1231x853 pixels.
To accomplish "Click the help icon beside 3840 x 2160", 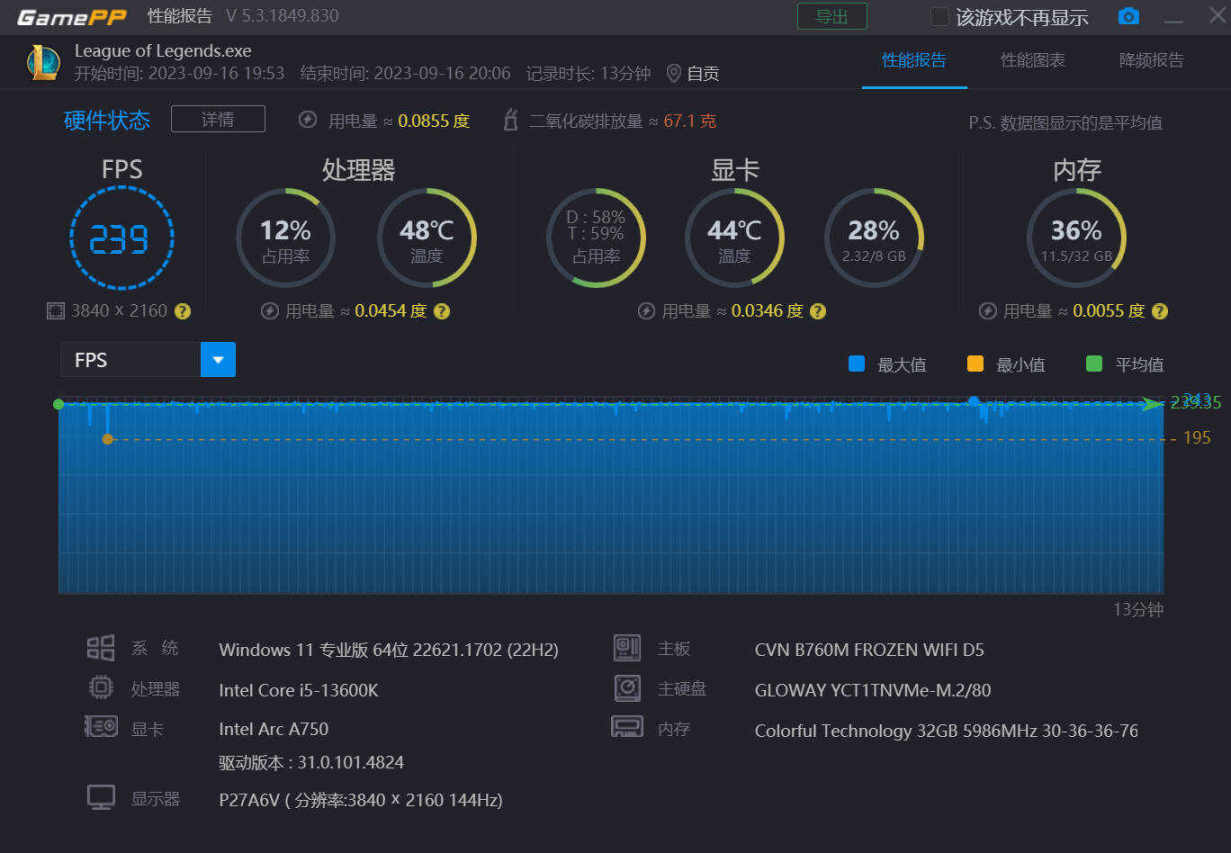I will pyautogui.click(x=182, y=311).
